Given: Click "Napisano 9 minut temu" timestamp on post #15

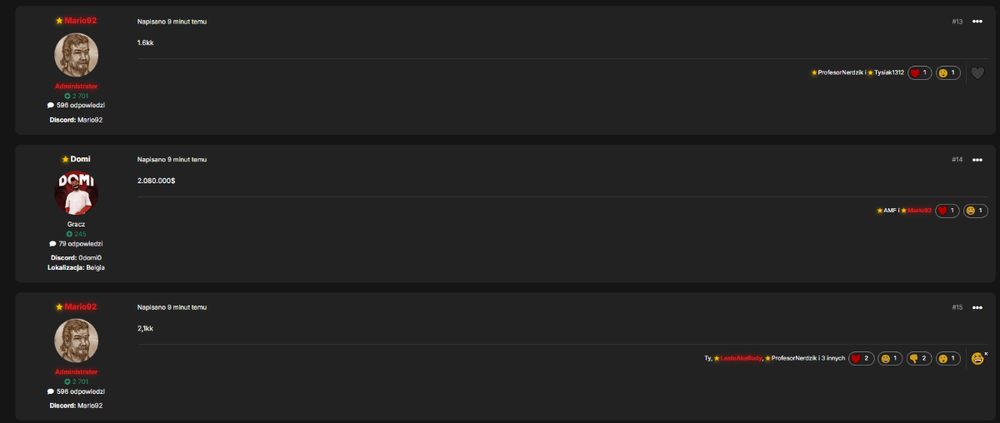Looking at the screenshot, I should click(x=172, y=308).
